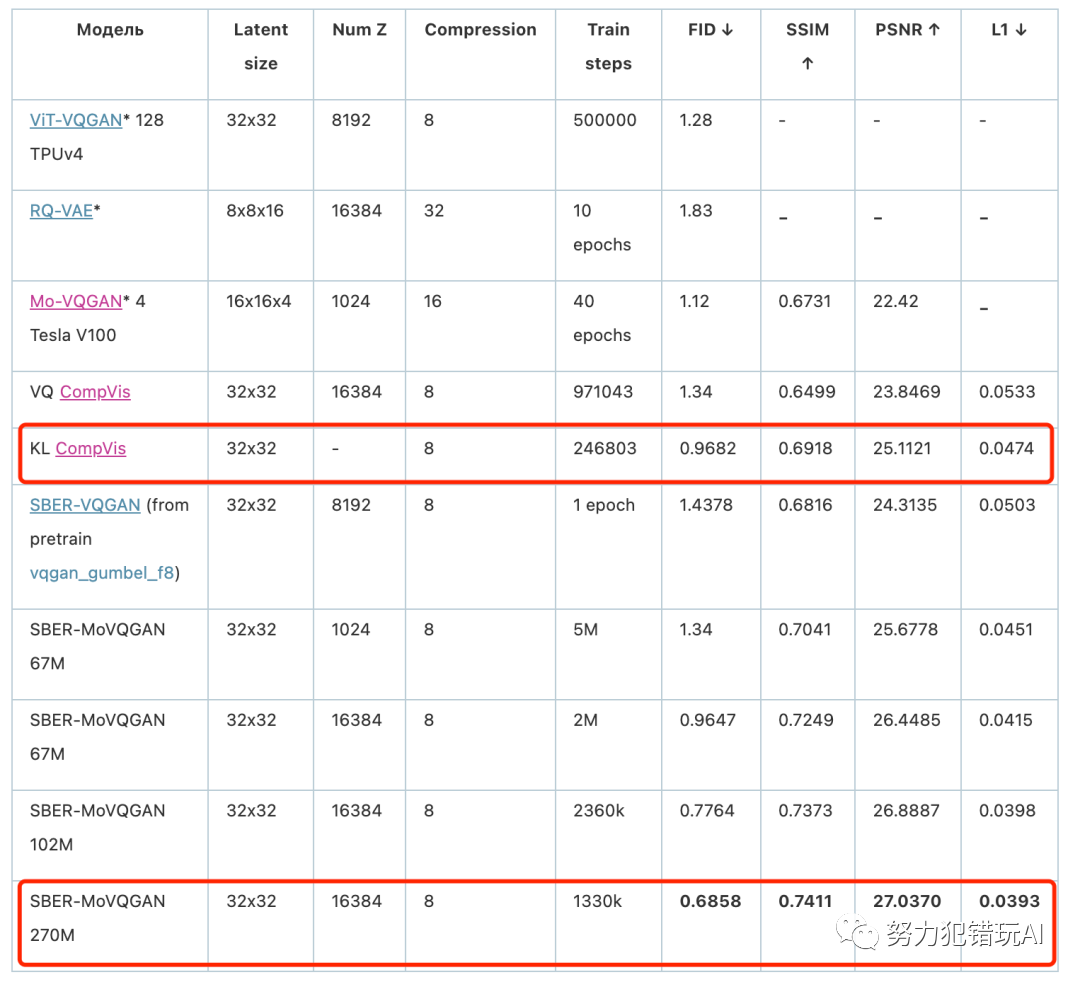Select FID value 1.12

[x=694, y=302]
